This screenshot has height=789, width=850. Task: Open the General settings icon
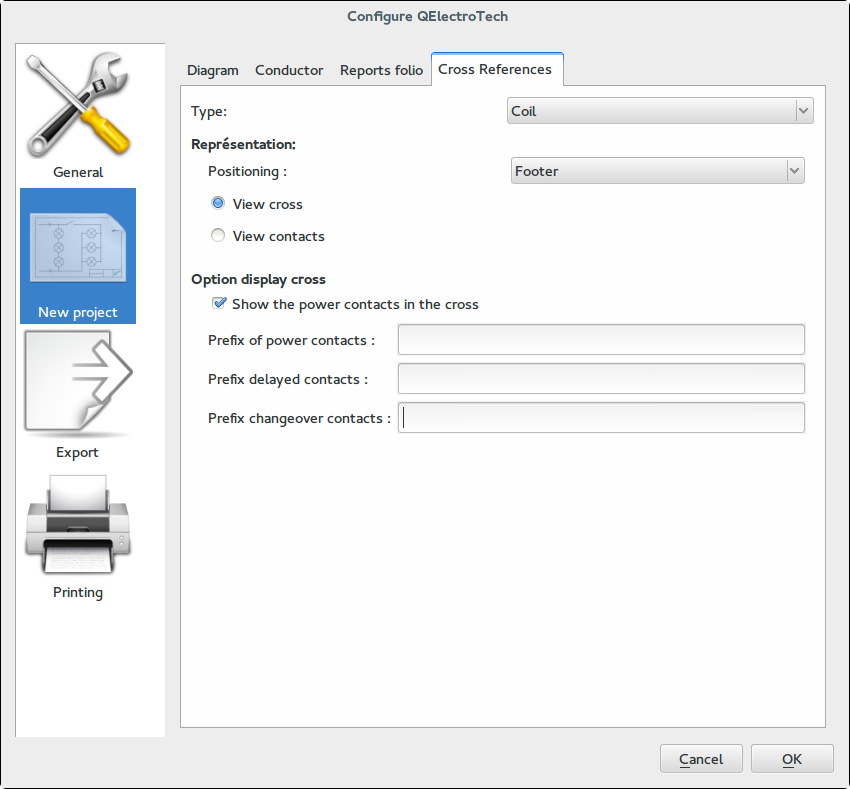(x=78, y=105)
